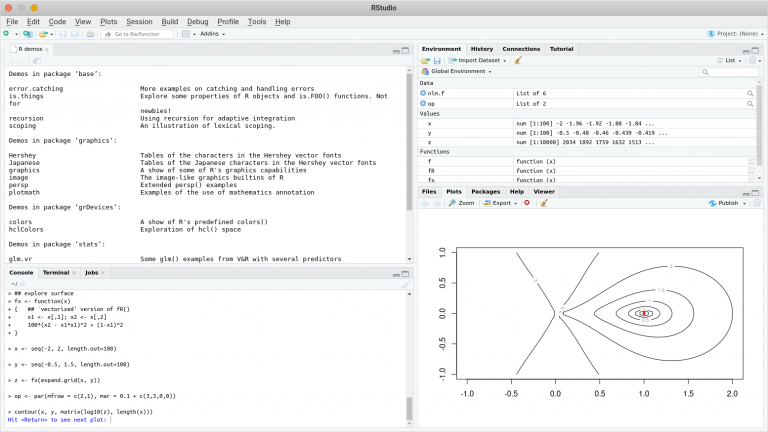Click the Zoom button in the Plots pane

tap(461, 203)
